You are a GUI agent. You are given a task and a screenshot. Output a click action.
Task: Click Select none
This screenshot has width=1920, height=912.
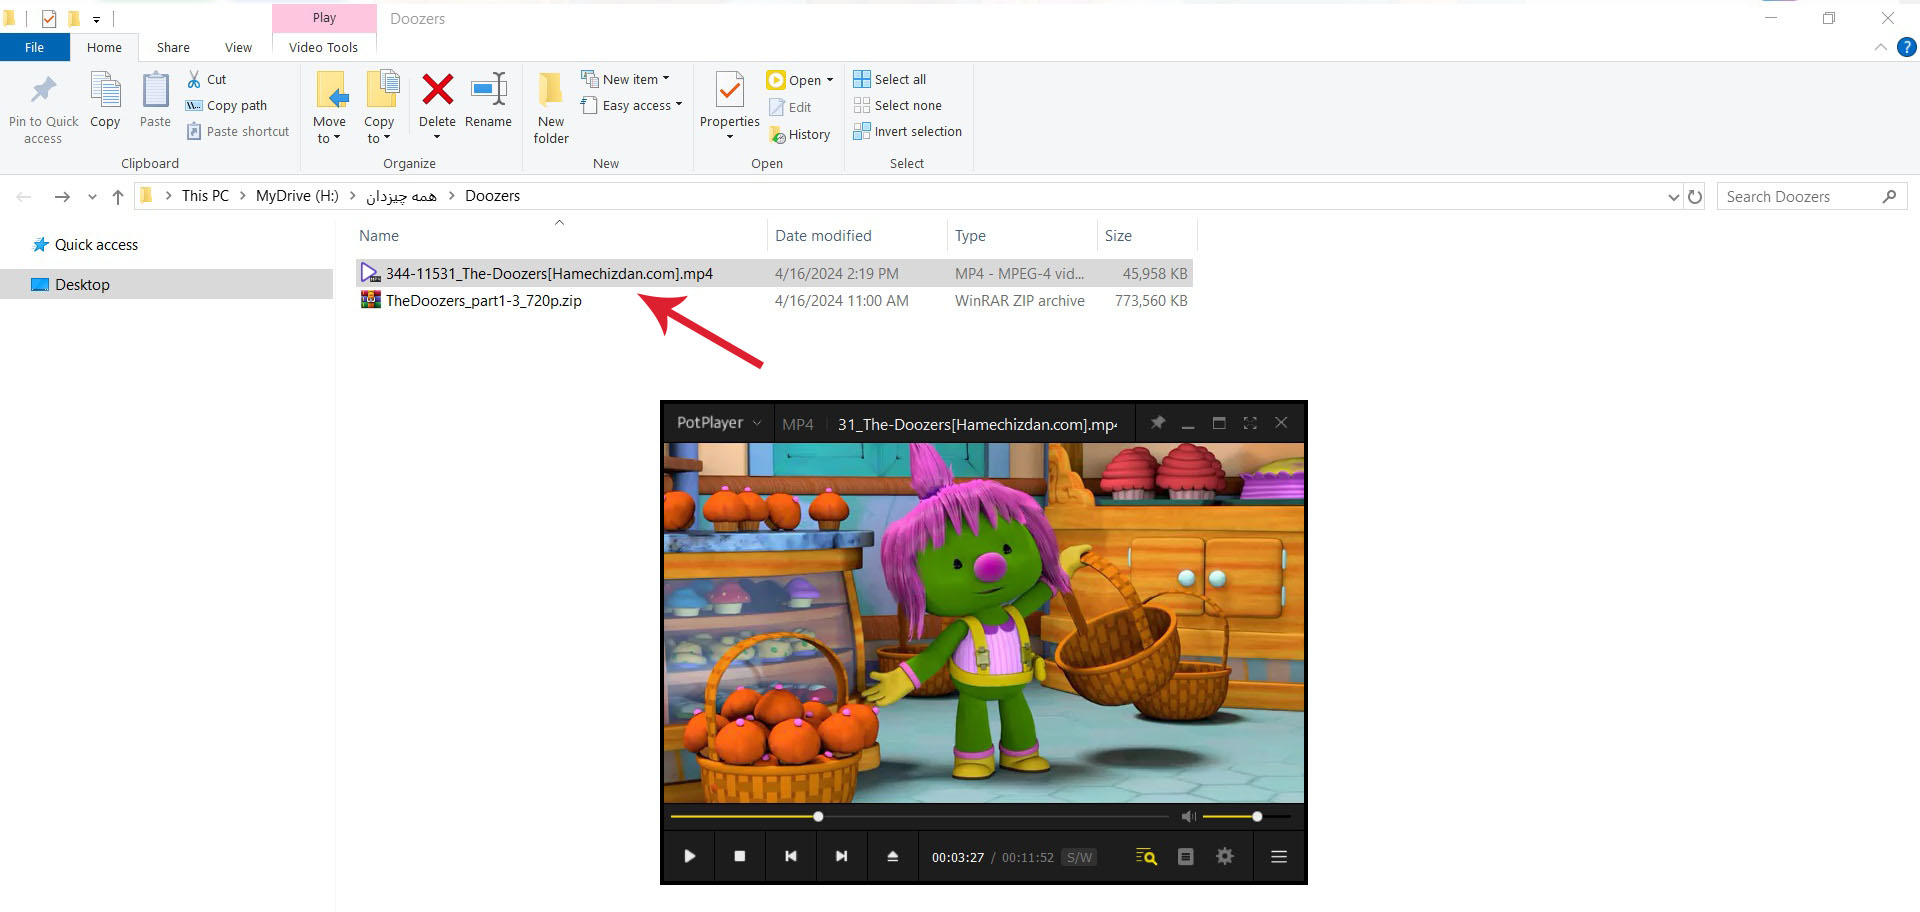coord(897,105)
